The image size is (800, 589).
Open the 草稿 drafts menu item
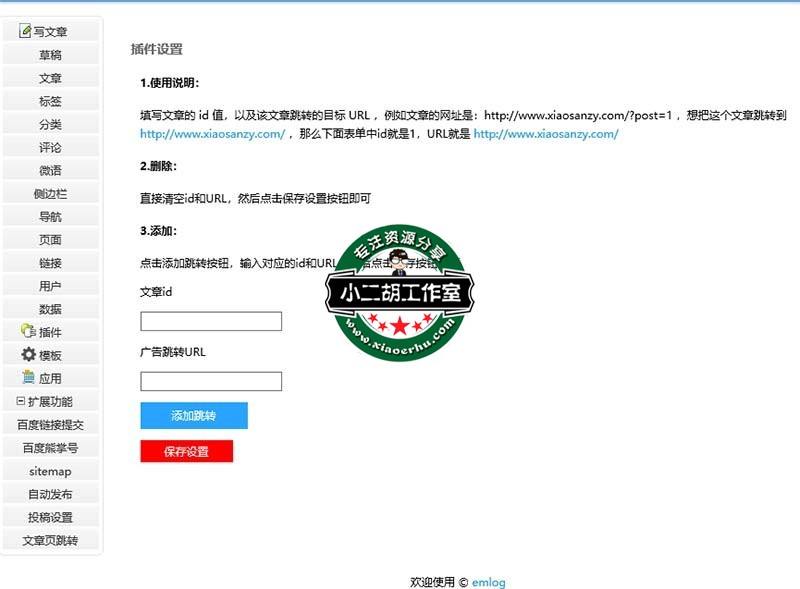click(50, 55)
